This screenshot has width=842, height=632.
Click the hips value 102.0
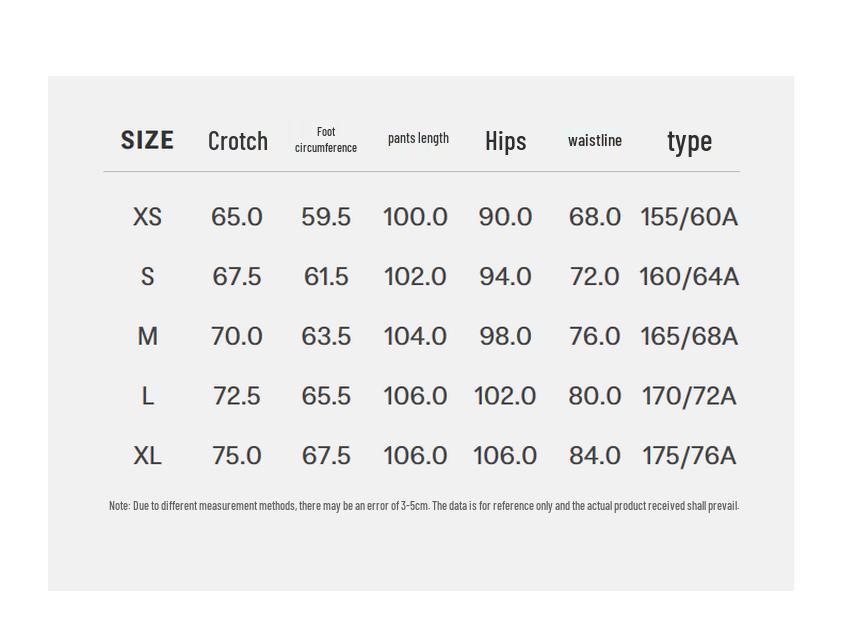pos(505,396)
